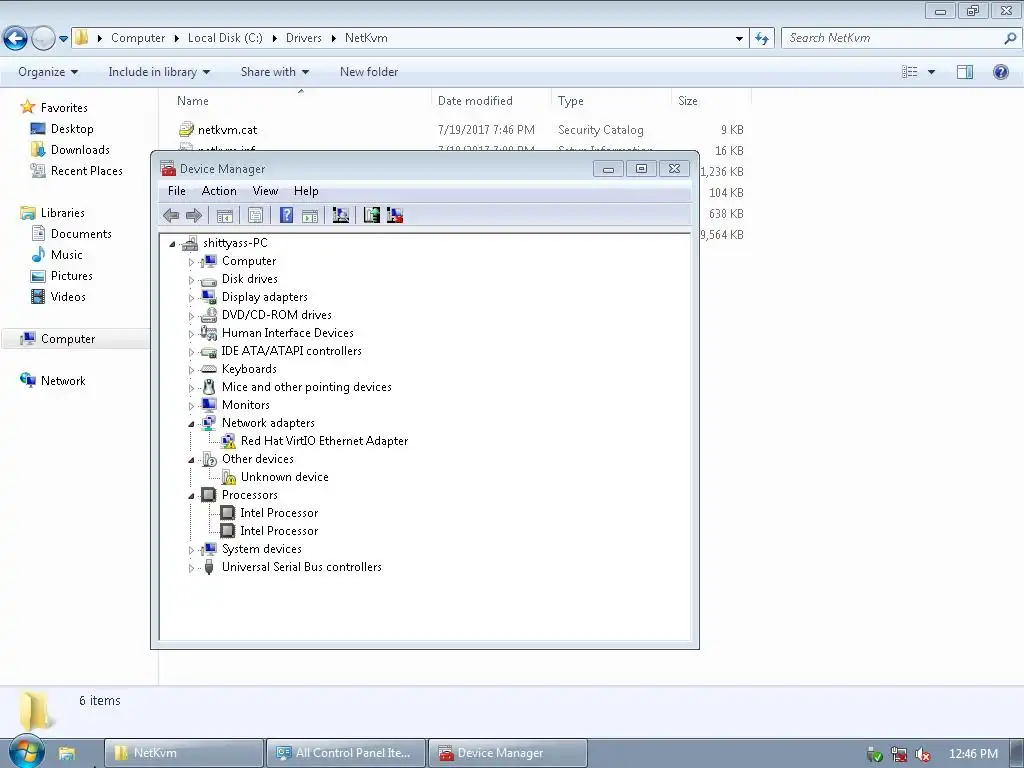Click the Drivers breadcrumb in address bar

(x=304, y=38)
